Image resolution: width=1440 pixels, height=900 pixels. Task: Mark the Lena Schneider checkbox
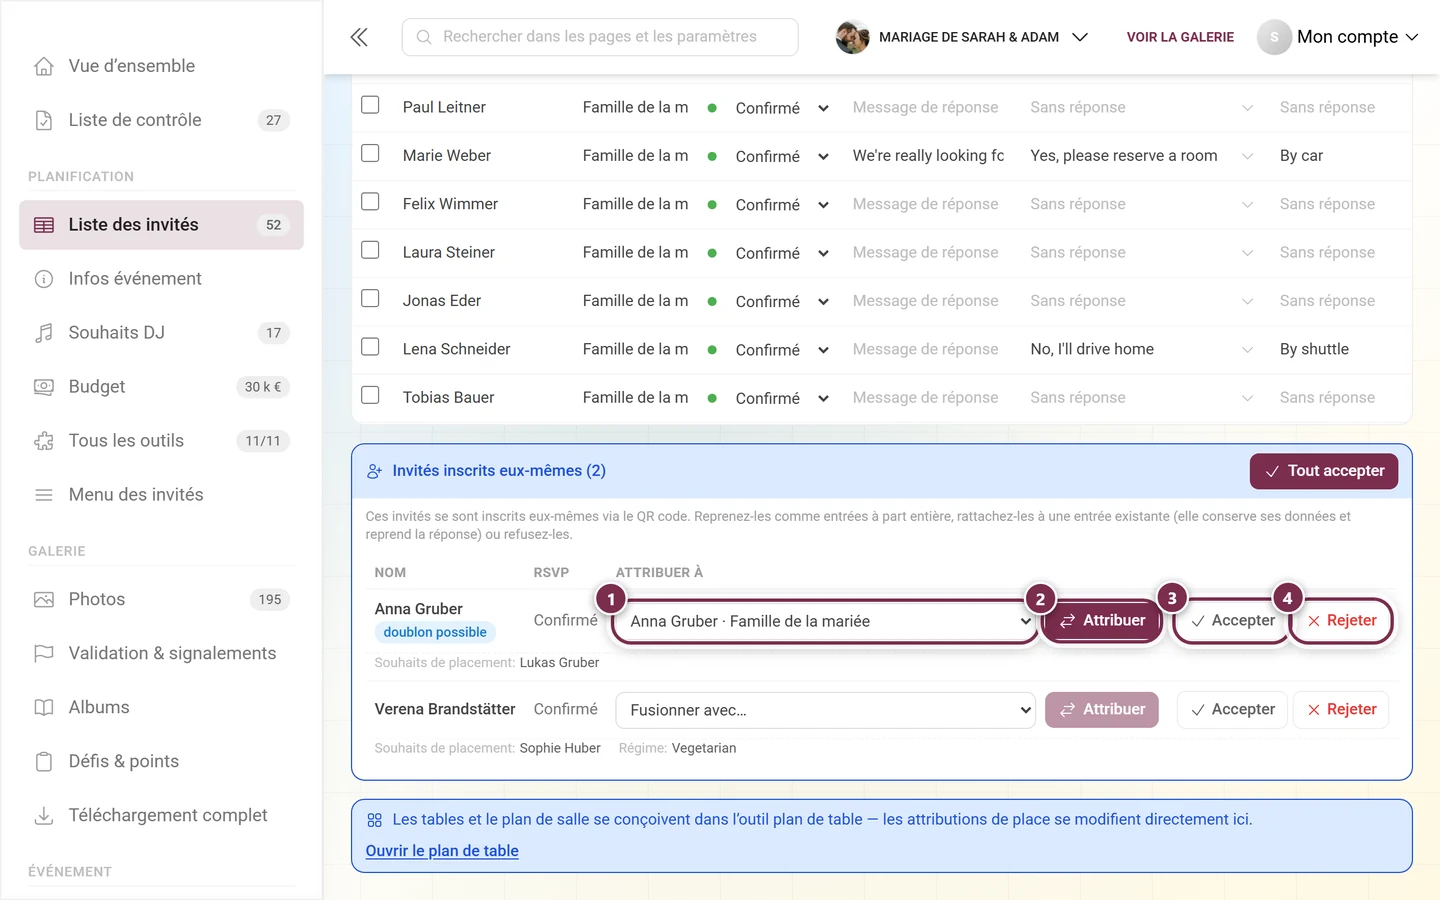coord(370,347)
